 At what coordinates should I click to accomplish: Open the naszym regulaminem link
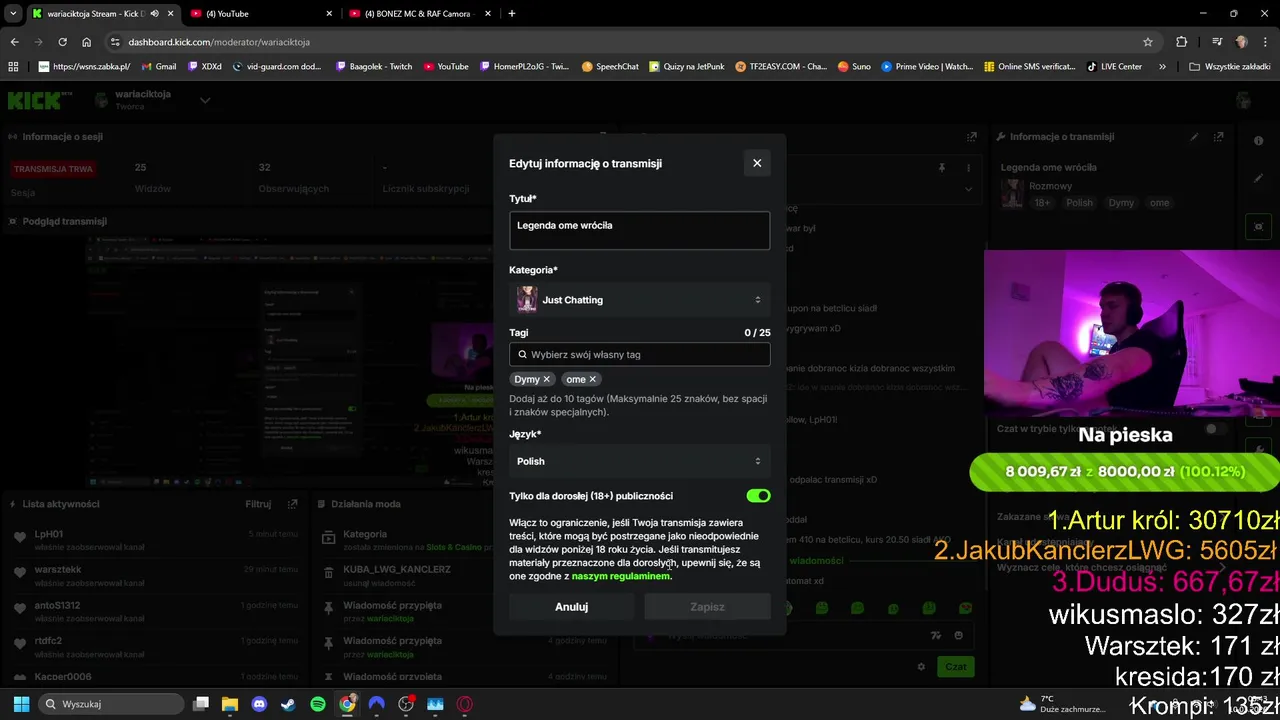click(x=621, y=576)
